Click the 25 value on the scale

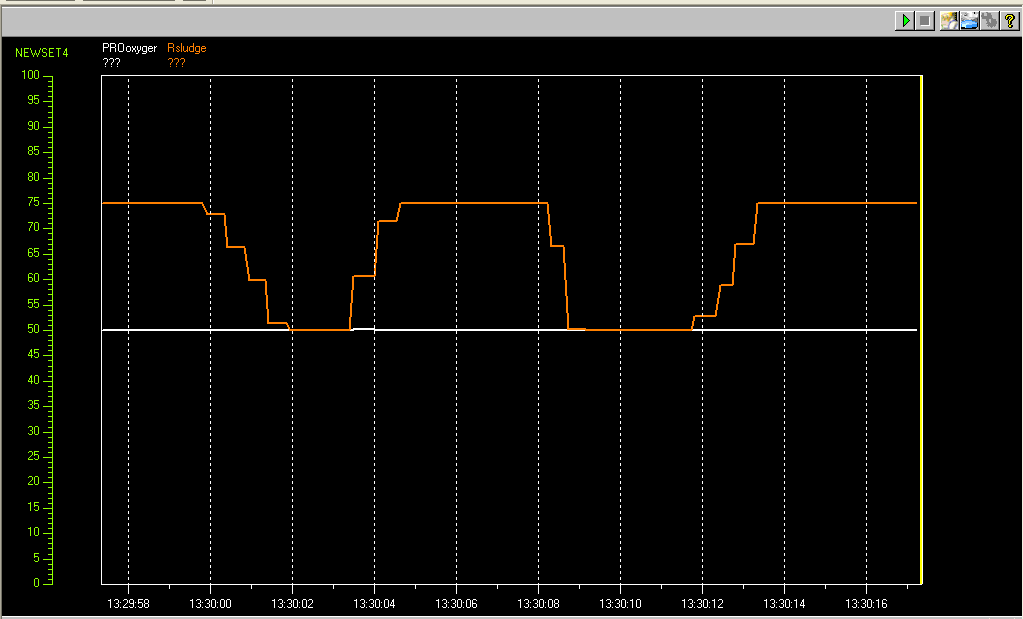coord(33,456)
